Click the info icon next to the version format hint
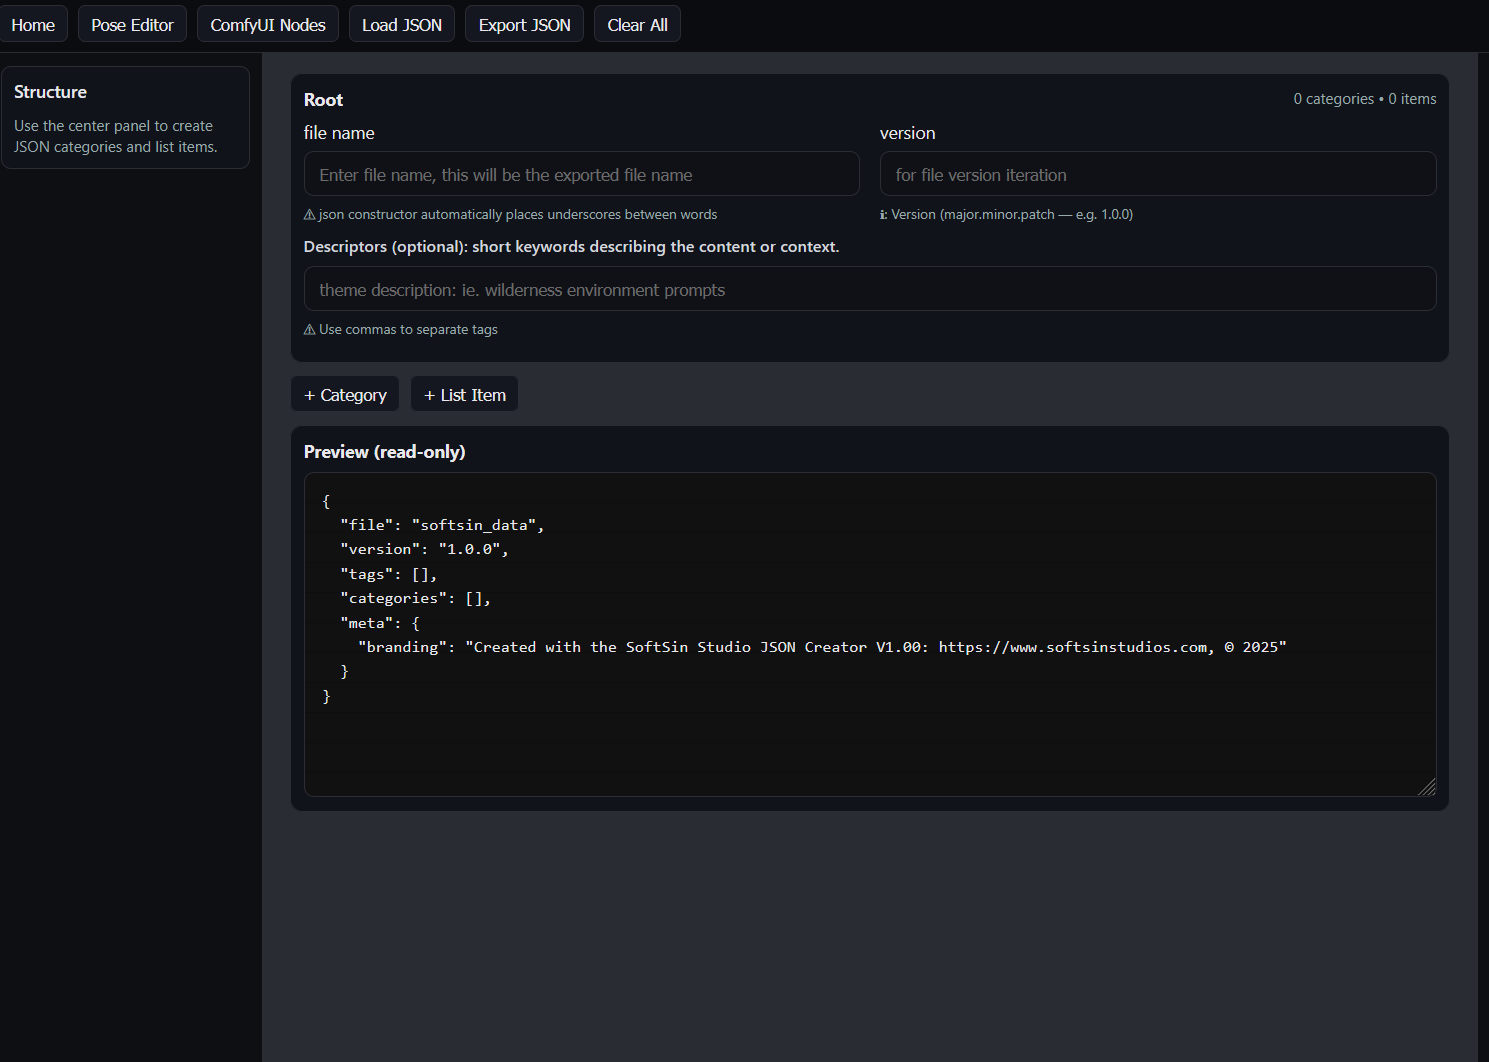This screenshot has height=1062, width=1489. pyautogui.click(x=882, y=214)
